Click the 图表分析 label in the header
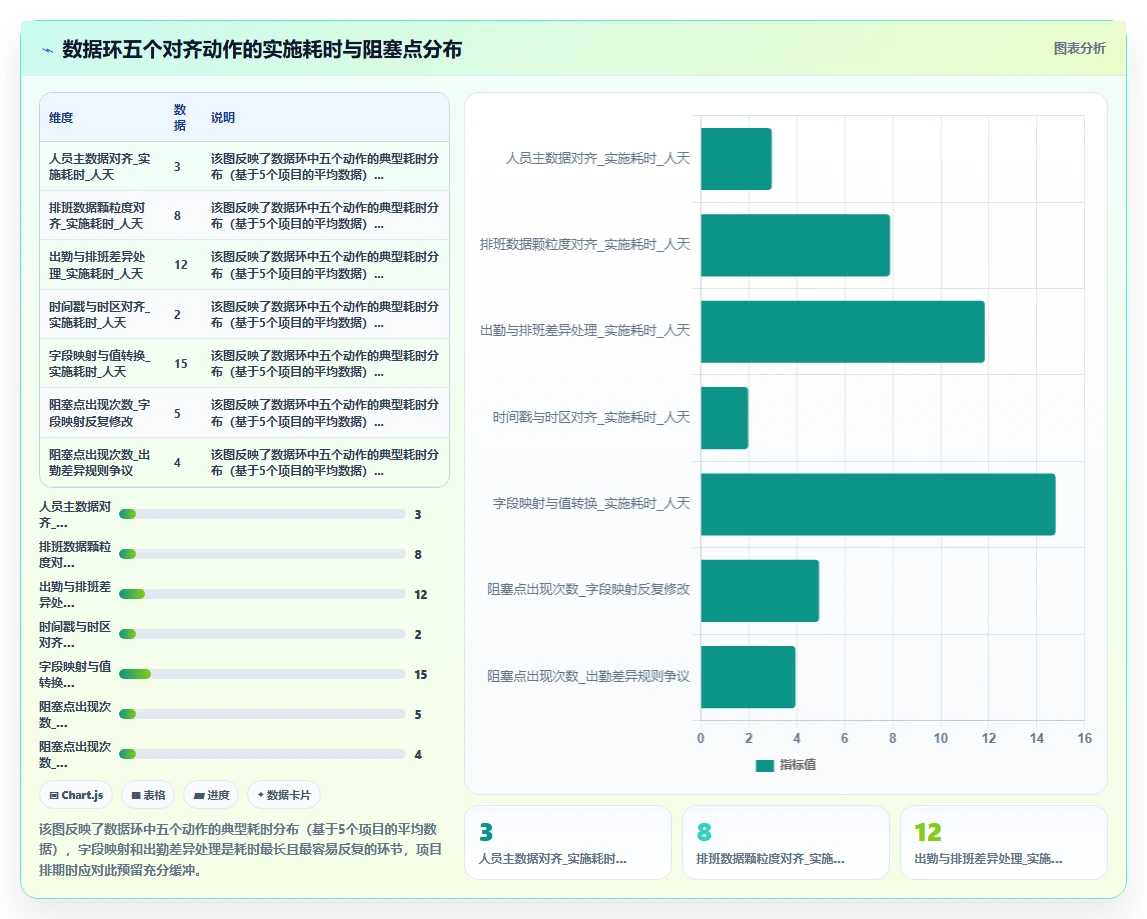The height and width of the screenshot is (919, 1147). point(1079,48)
